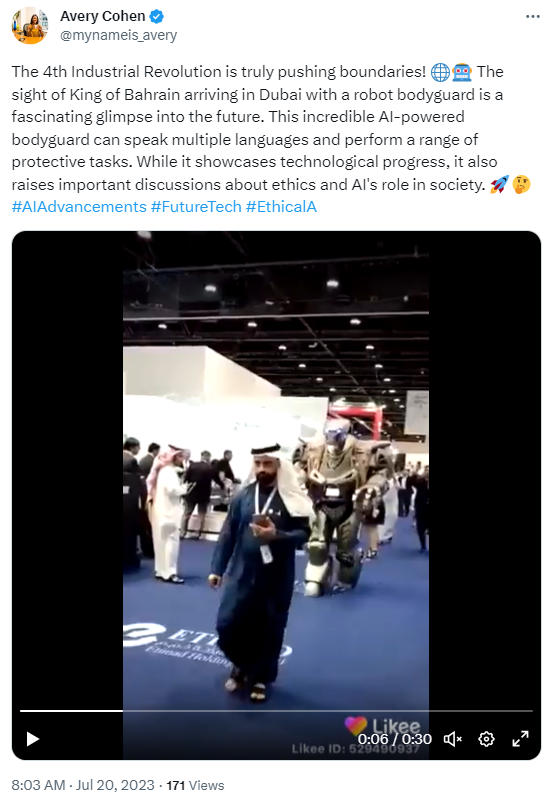This screenshot has width=551, height=809.
Task: Click the 171 Views count
Action: 195,785
